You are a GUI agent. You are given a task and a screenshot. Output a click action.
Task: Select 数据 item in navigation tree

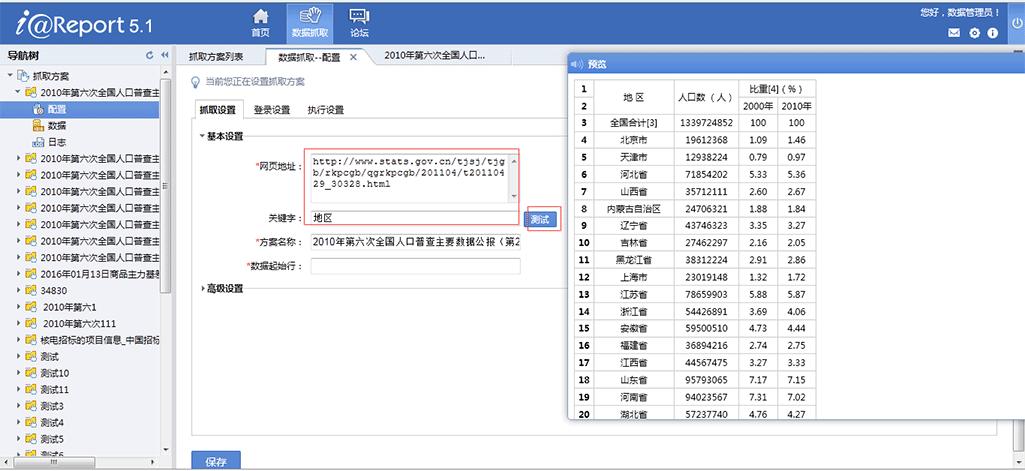[x=57, y=125]
